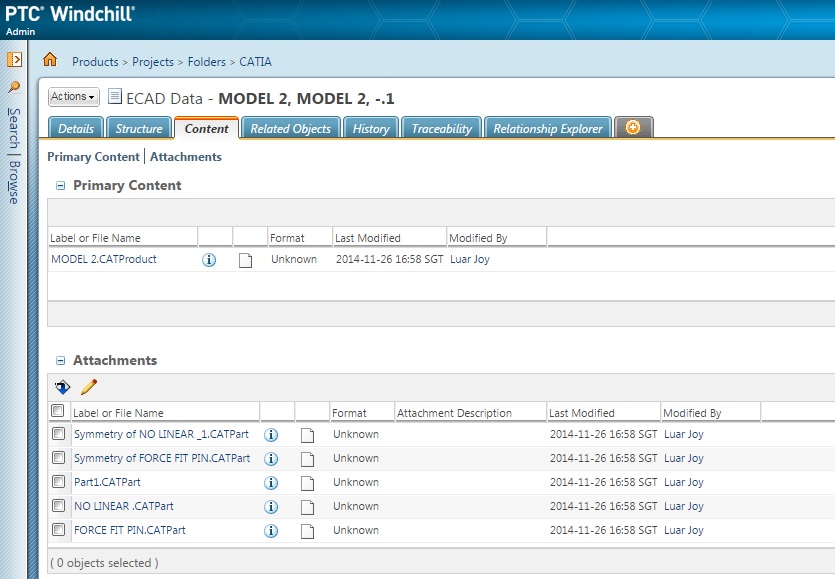This screenshot has width=835, height=579.
Task: Open info icon for NO LINEAR .CATPart
Action: tap(271, 507)
